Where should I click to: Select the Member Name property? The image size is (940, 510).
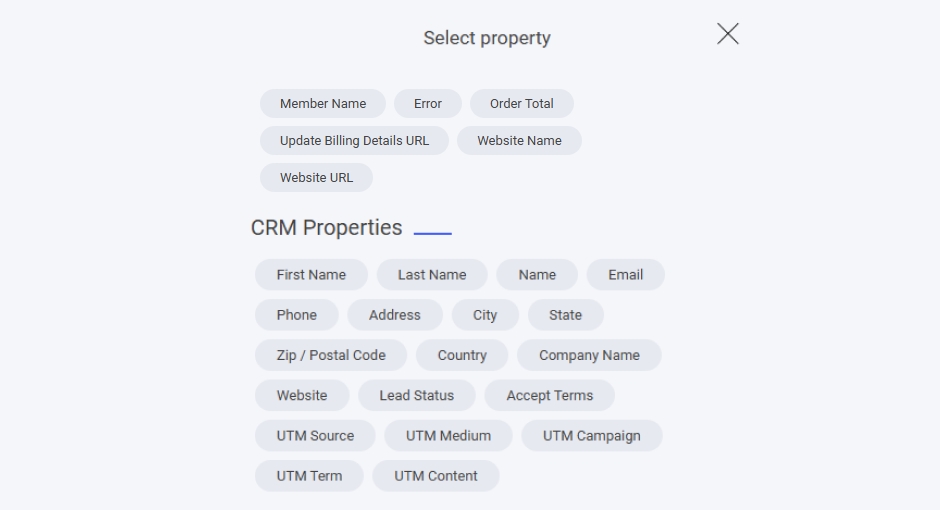pyautogui.click(x=322, y=104)
